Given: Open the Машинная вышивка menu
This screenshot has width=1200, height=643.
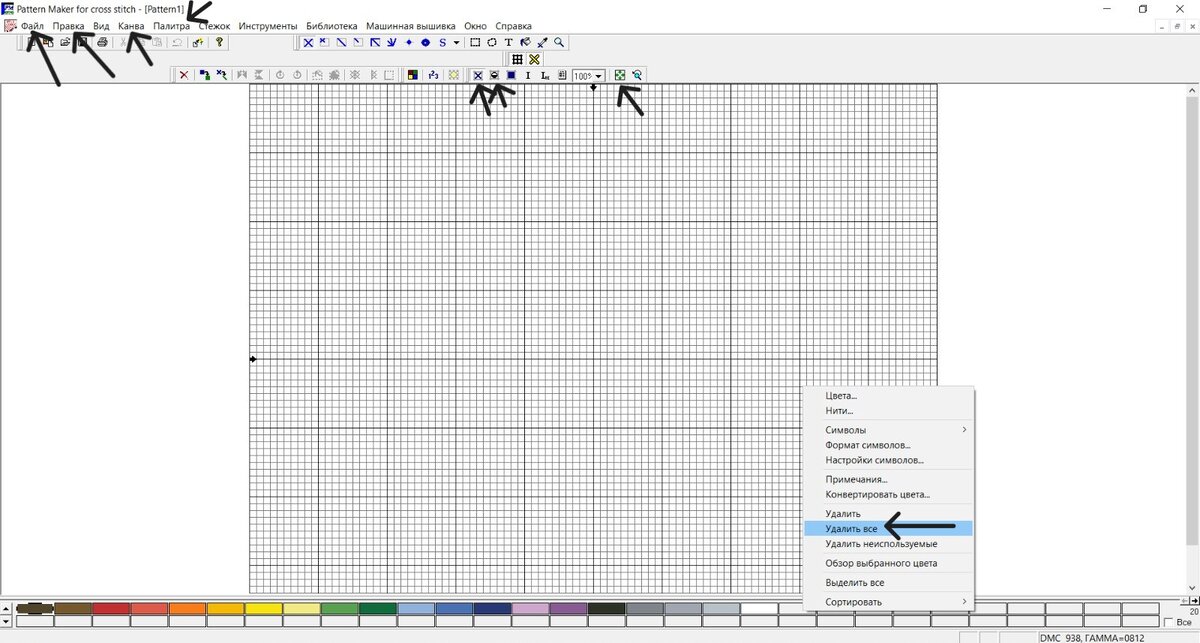Looking at the screenshot, I should (x=411, y=26).
